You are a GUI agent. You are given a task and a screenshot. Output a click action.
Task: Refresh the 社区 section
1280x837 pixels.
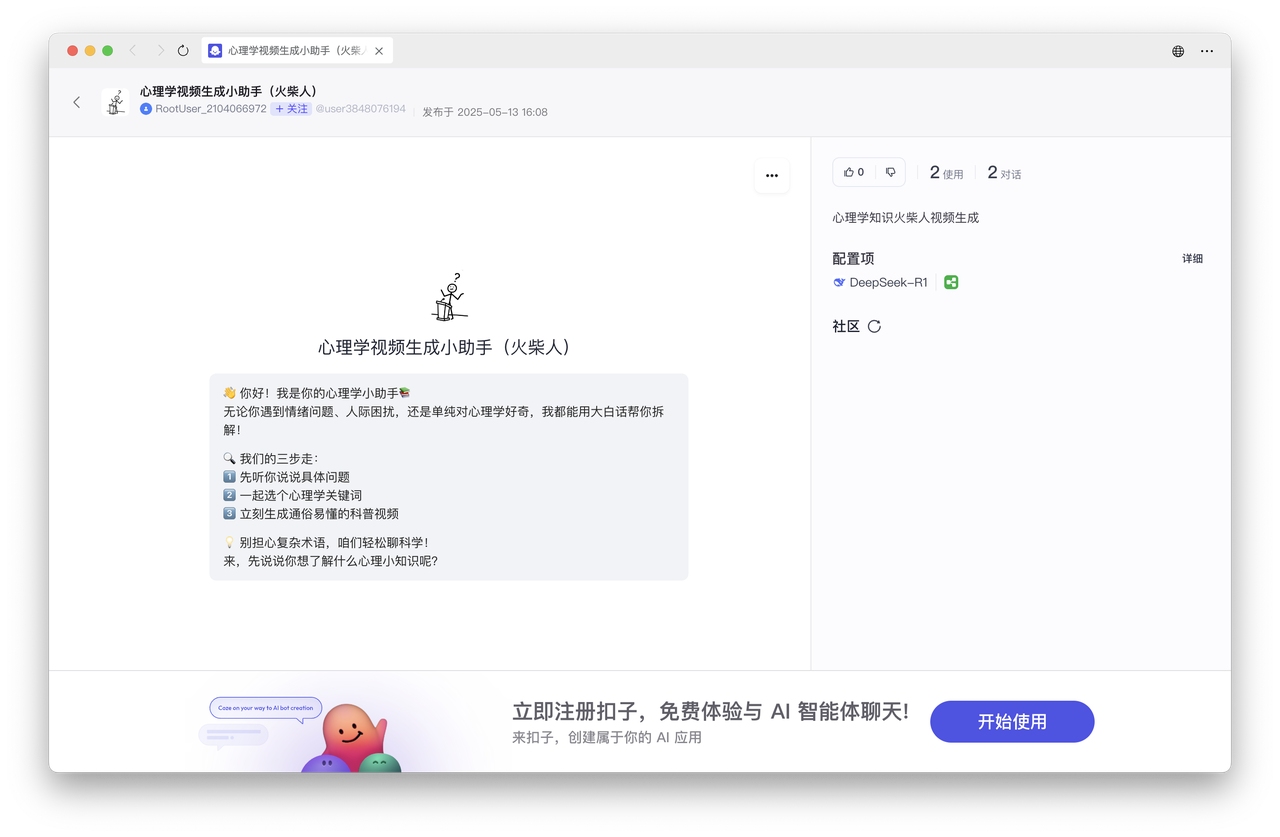pyautogui.click(x=874, y=326)
